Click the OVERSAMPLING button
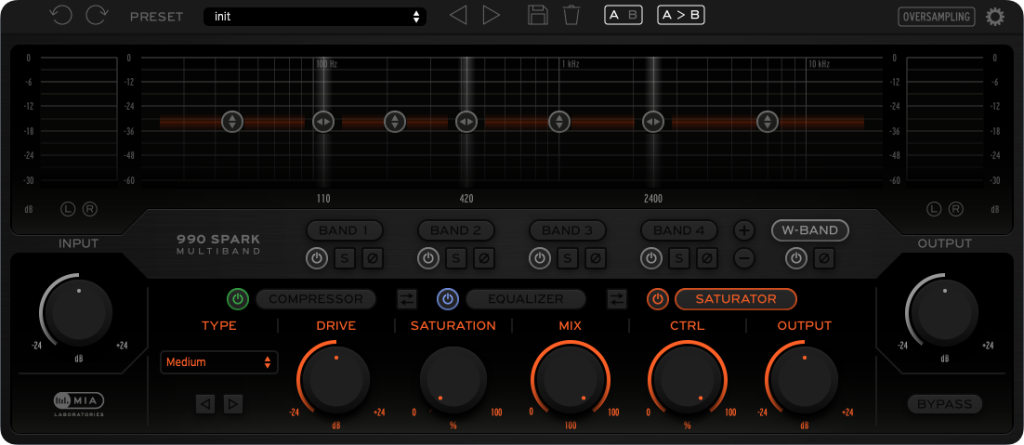The height and width of the screenshot is (445, 1024). [936, 16]
